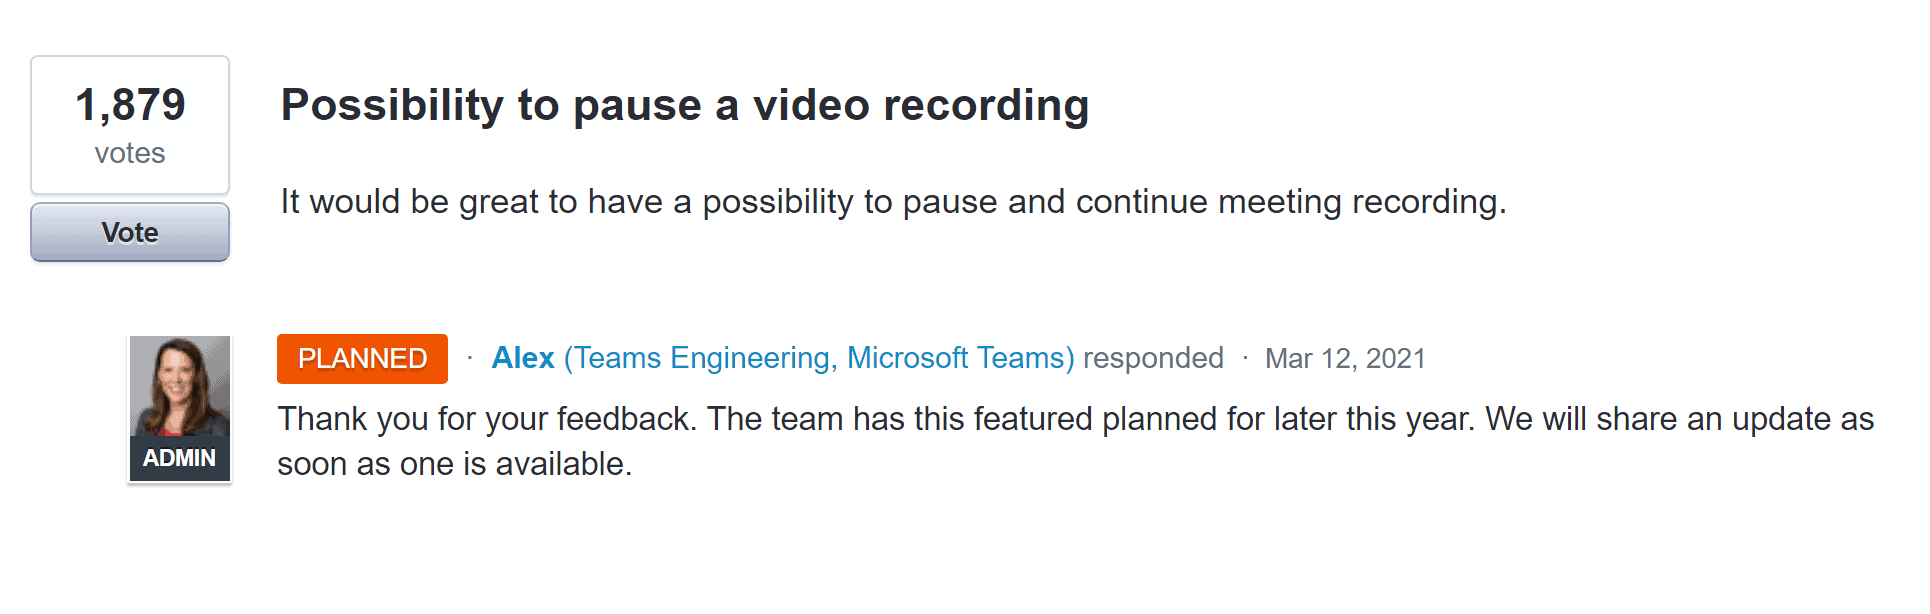Image resolution: width=1930 pixels, height=614 pixels.
Task: Click "We will share an update as" text
Action: (1680, 418)
